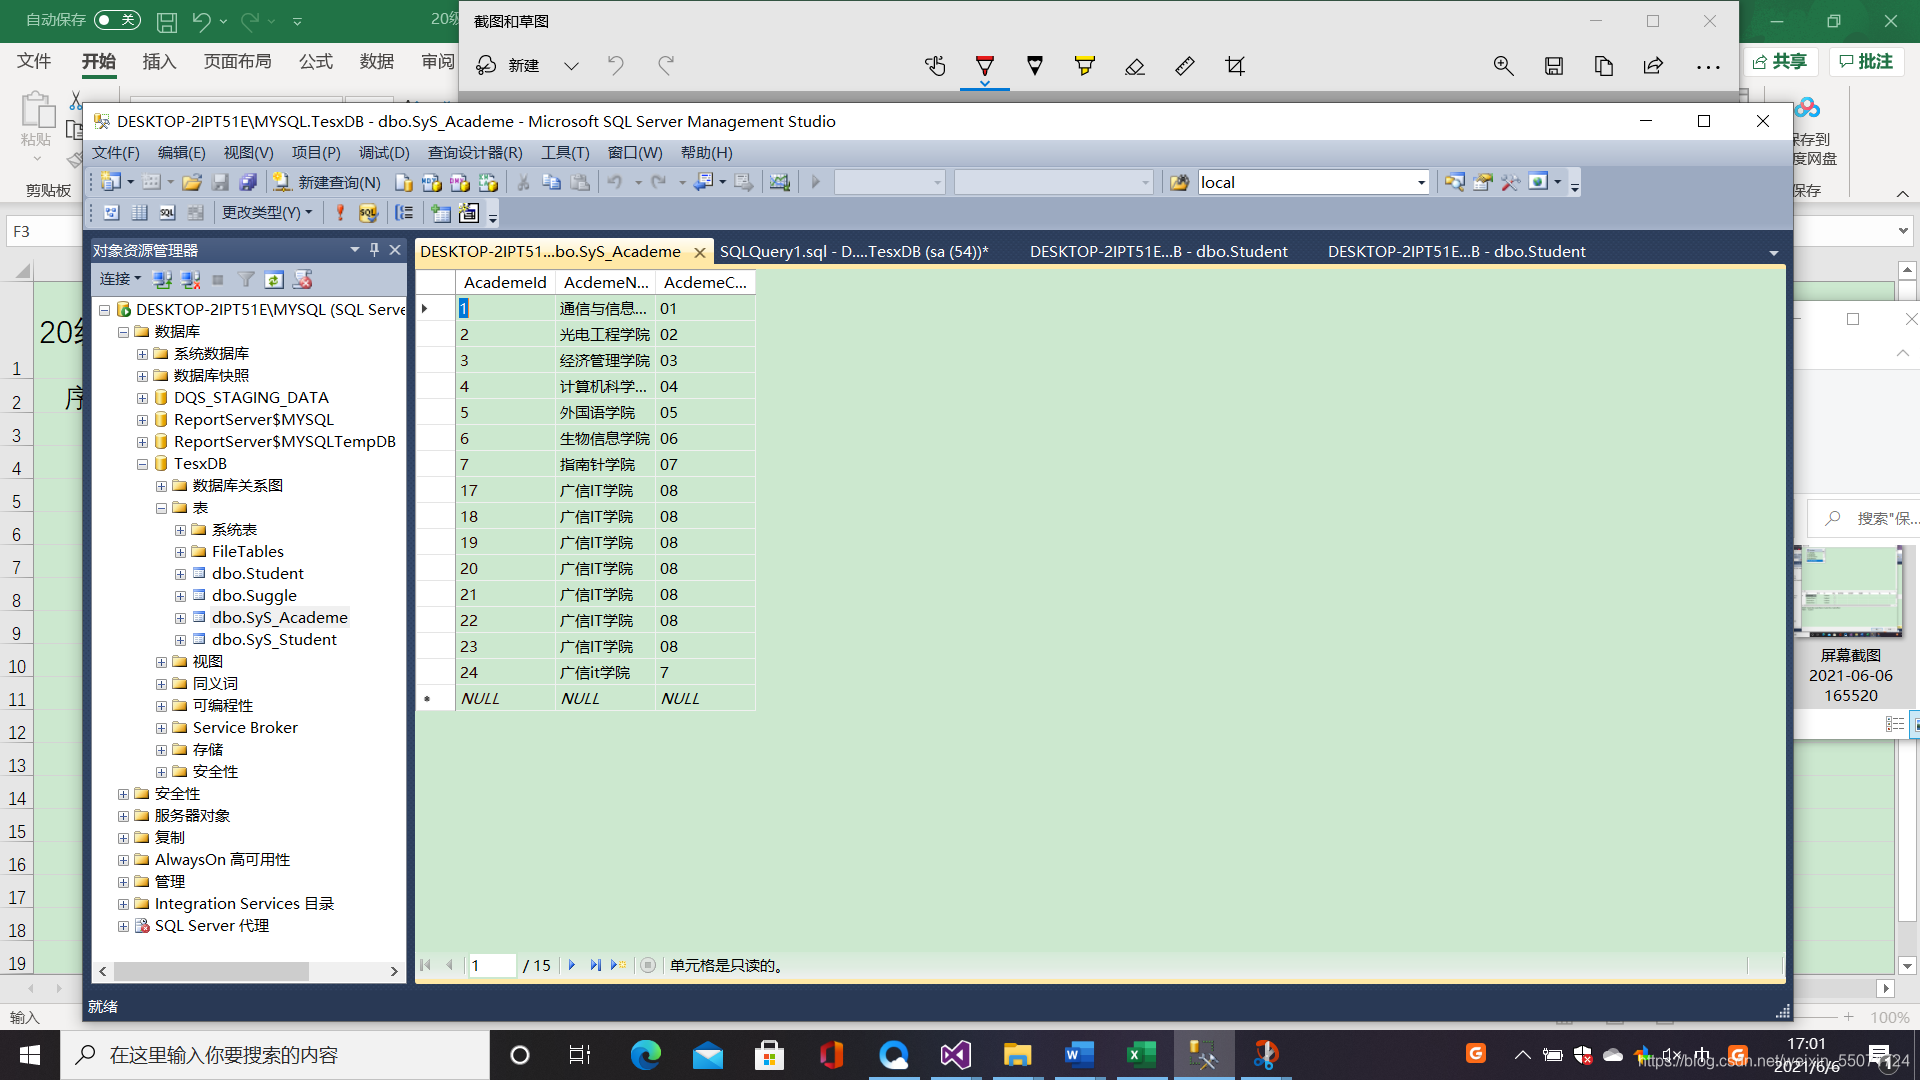This screenshot has height=1080, width=1920.
Task: Pin the Object Explorer panel
Action: tap(374, 250)
